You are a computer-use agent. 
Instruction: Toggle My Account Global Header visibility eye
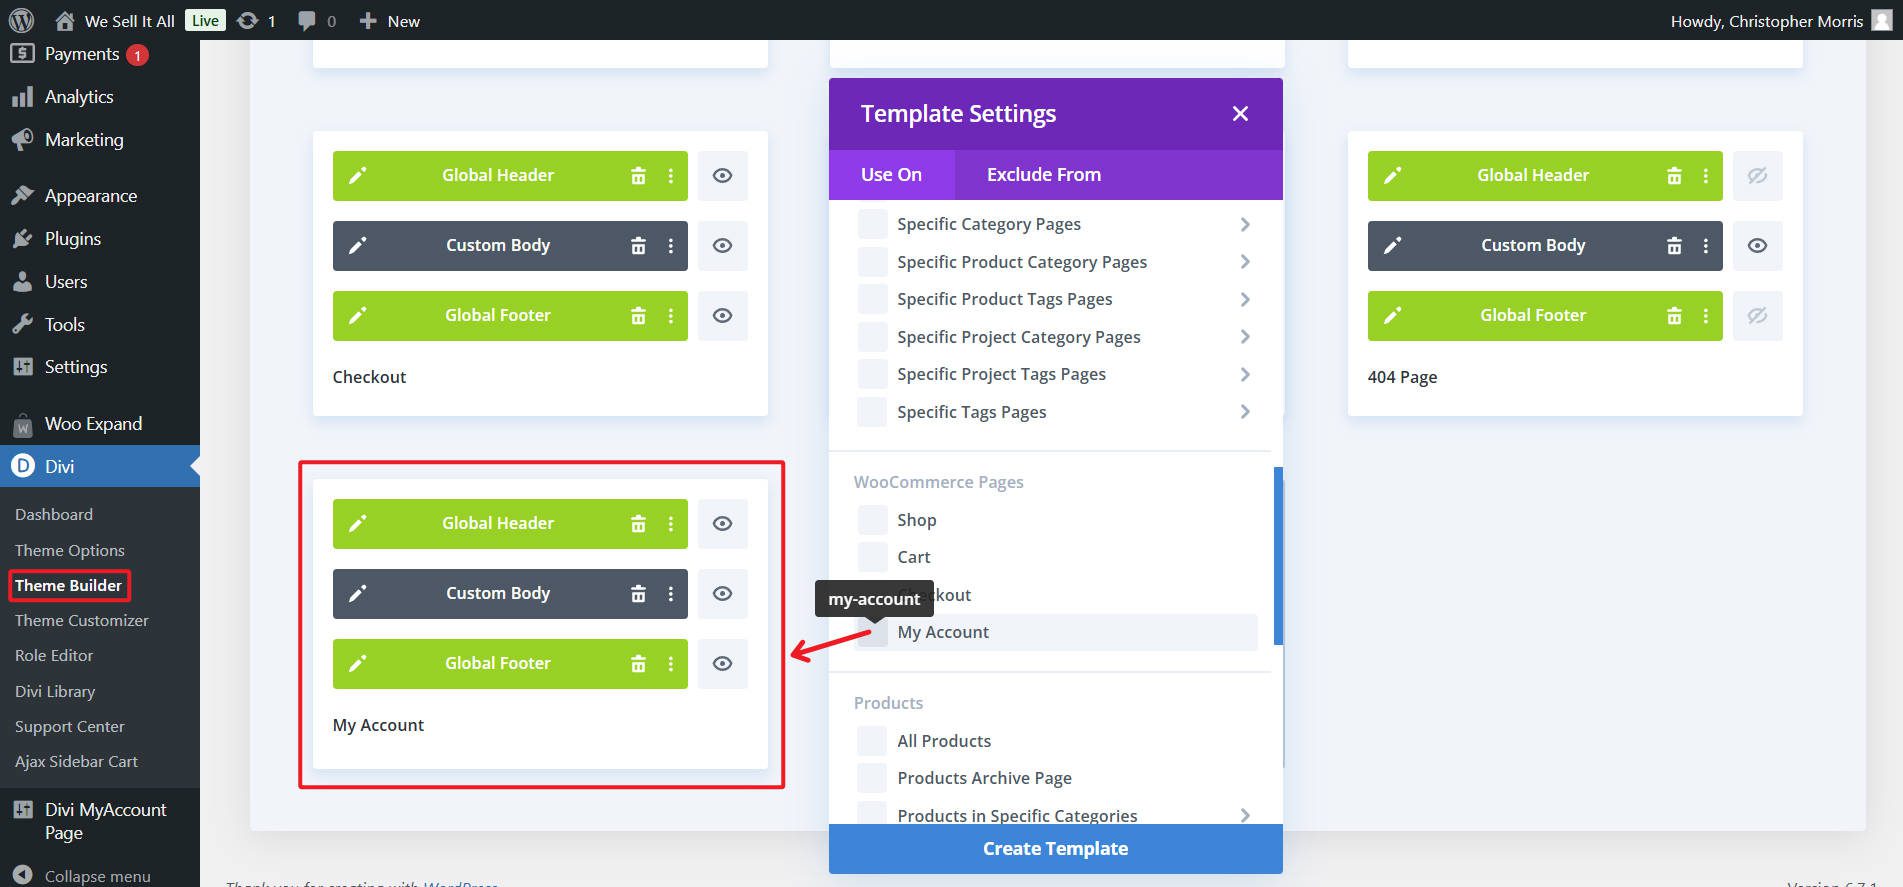722,524
